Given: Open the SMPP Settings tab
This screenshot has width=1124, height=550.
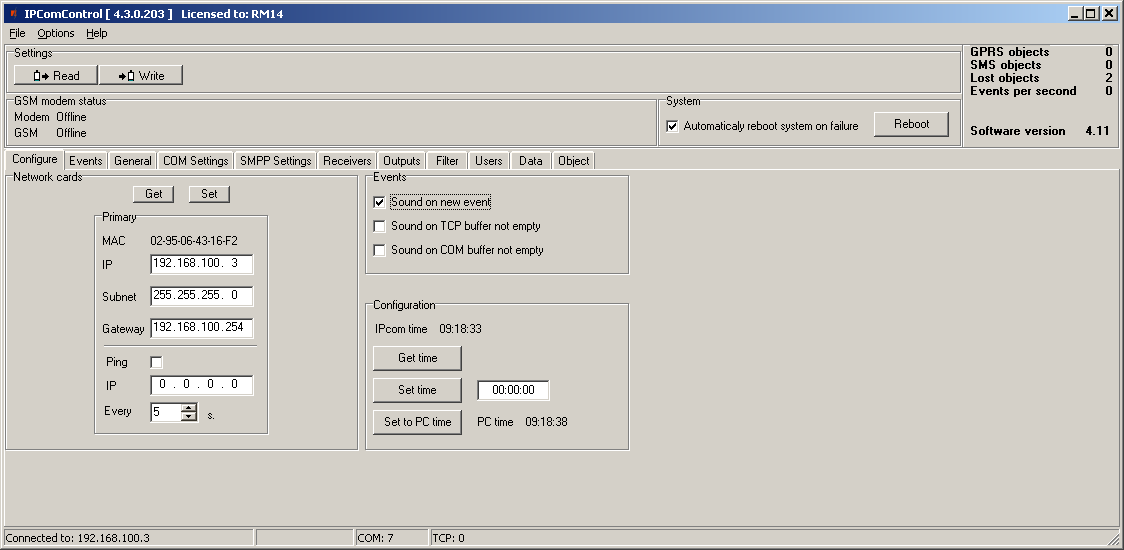Looking at the screenshot, I should (x=275, y=161).
